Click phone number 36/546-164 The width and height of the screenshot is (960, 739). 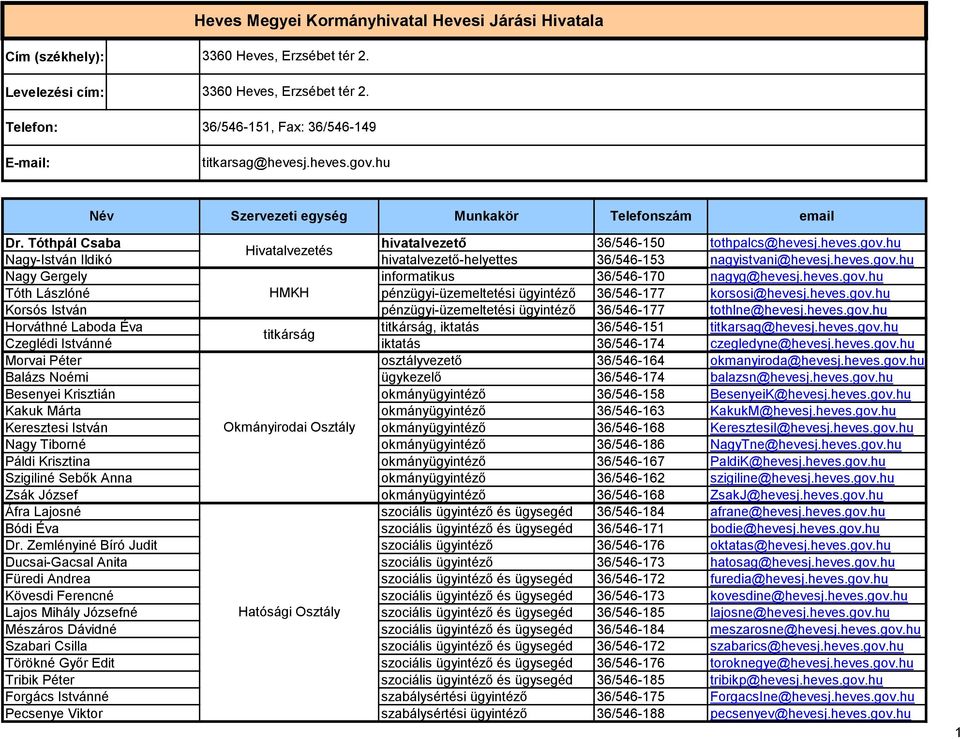pos(631,361)
